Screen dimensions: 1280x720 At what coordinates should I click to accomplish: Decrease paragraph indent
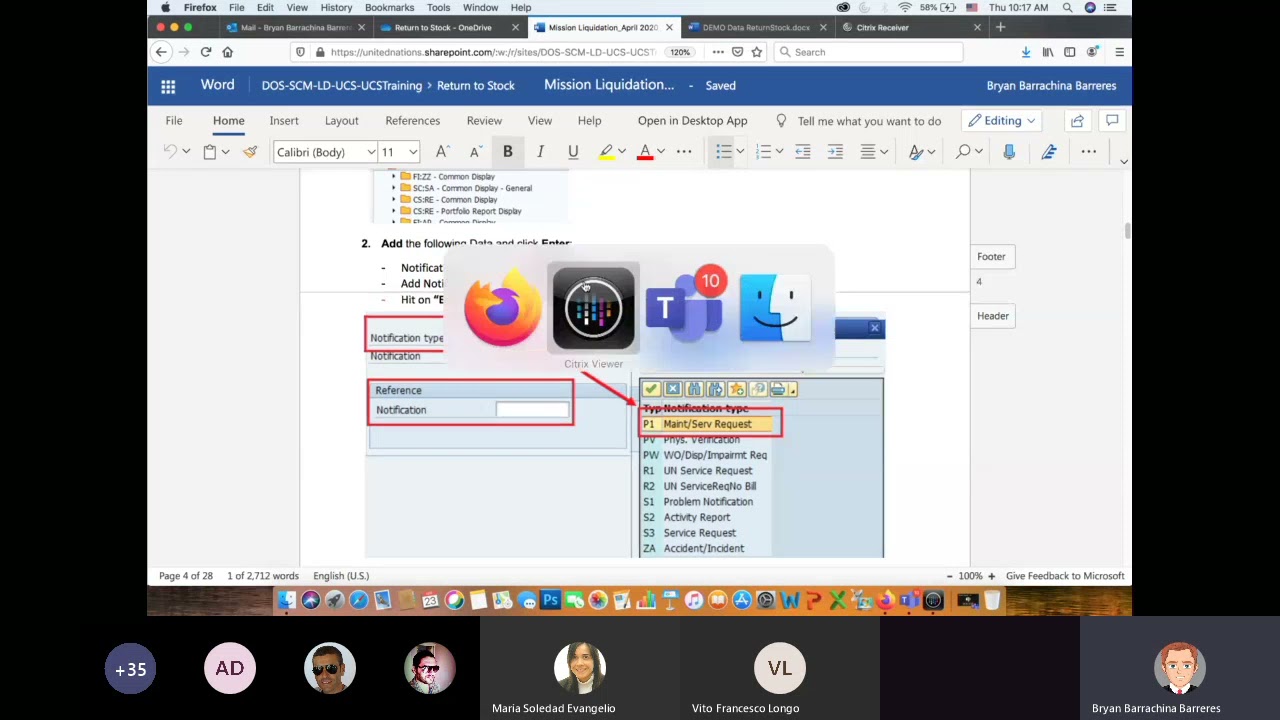[x=802, y=152]
